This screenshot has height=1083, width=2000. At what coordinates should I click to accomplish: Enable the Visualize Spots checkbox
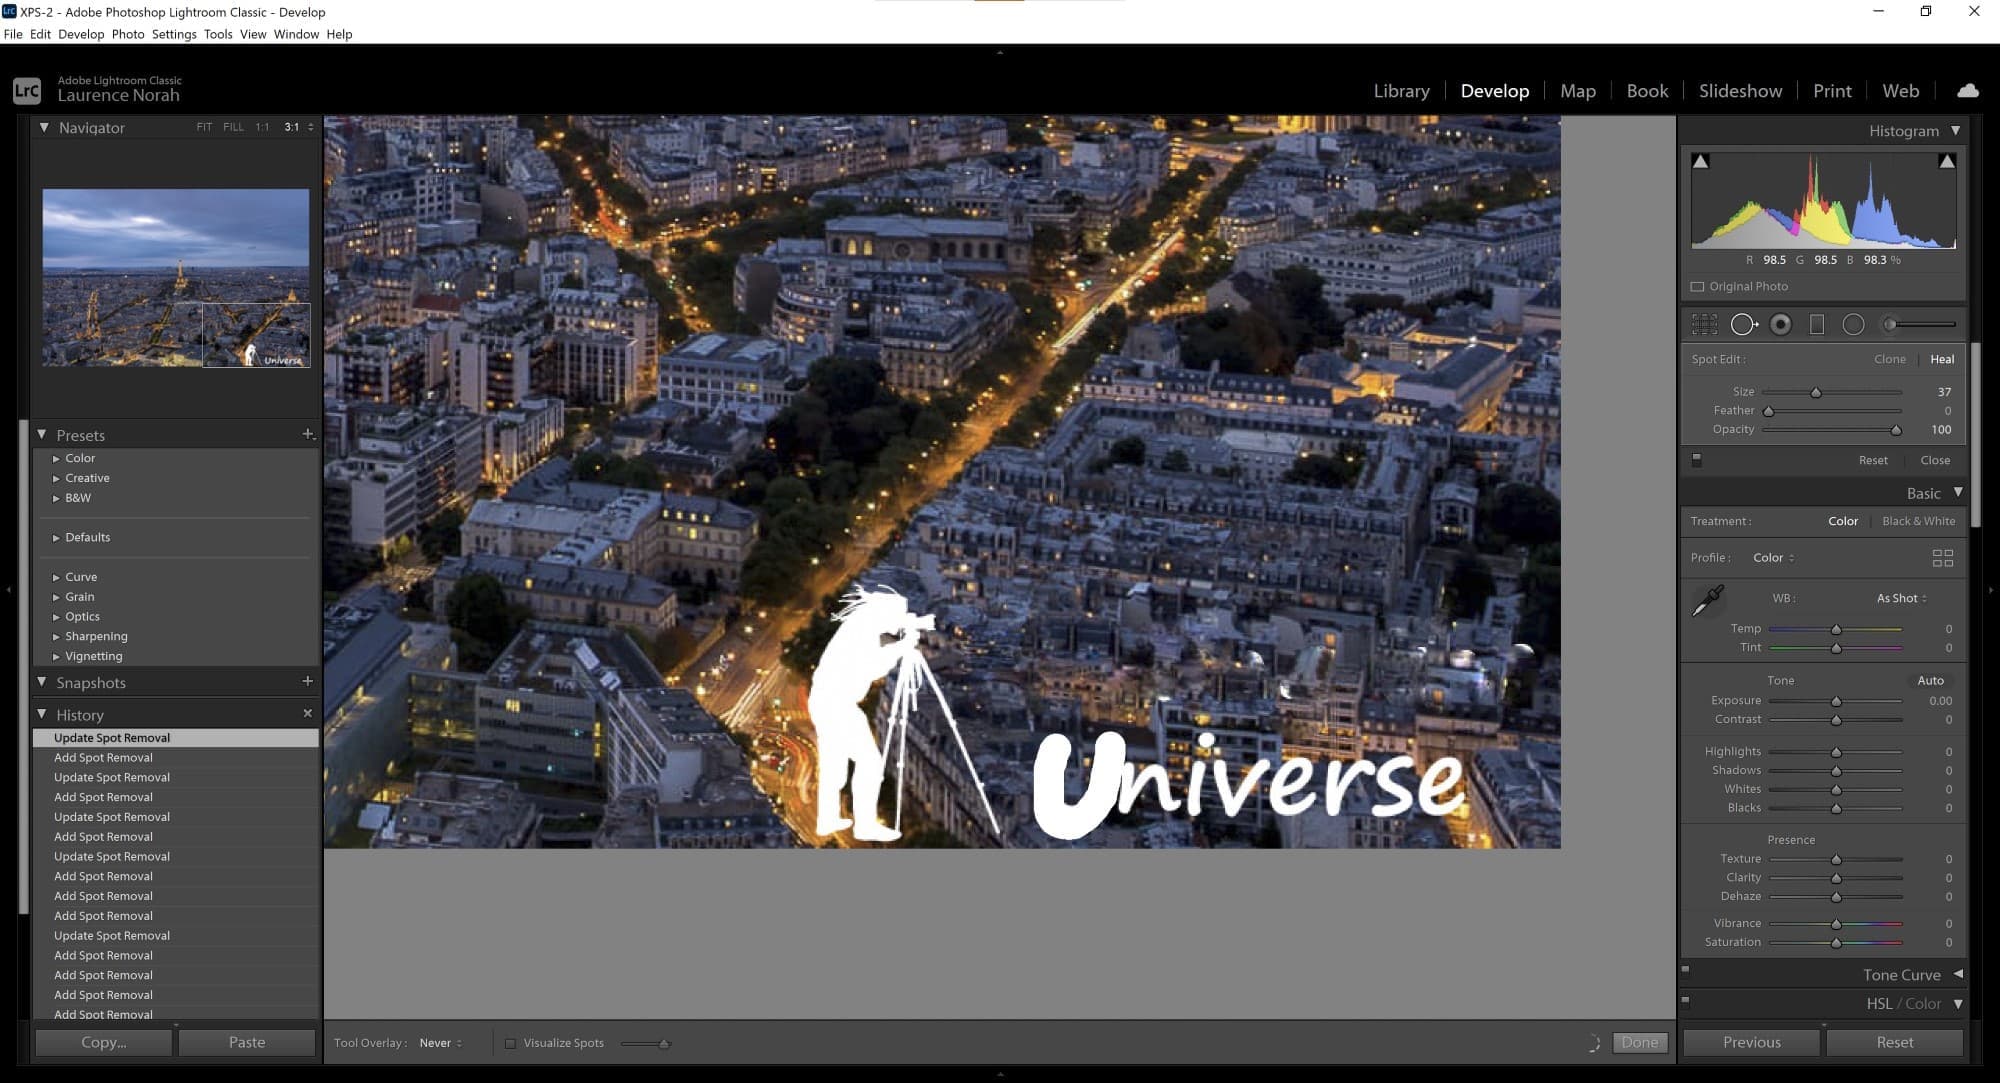[510, 1043]
